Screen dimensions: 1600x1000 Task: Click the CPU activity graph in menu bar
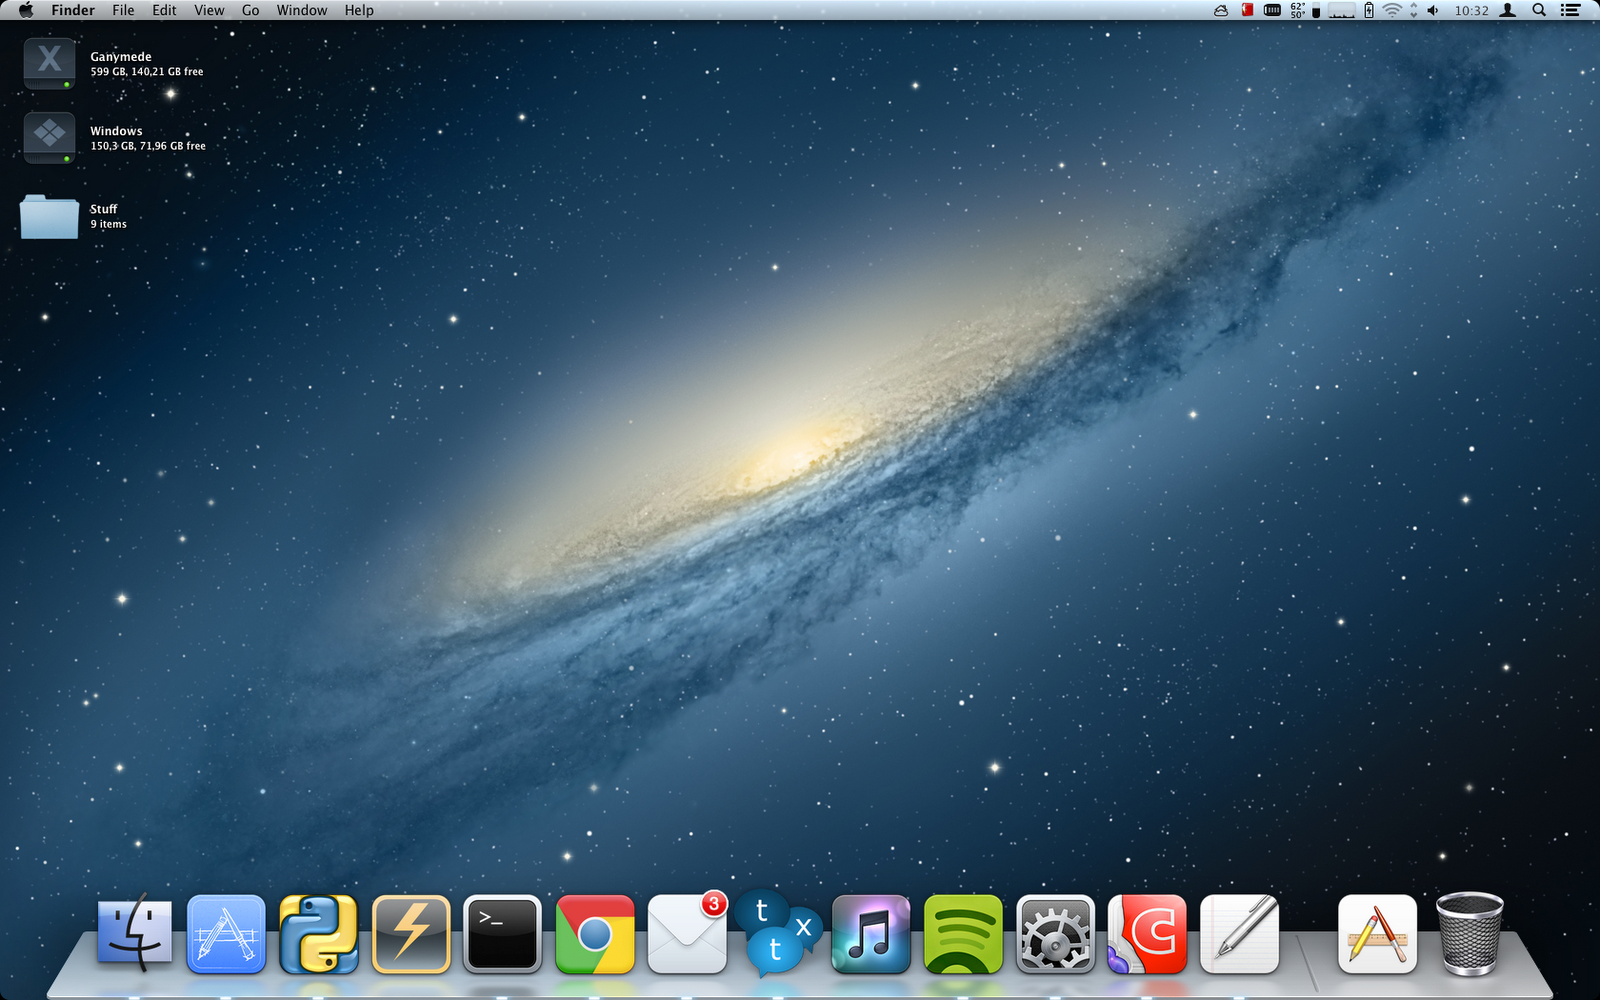point(1342,11)
